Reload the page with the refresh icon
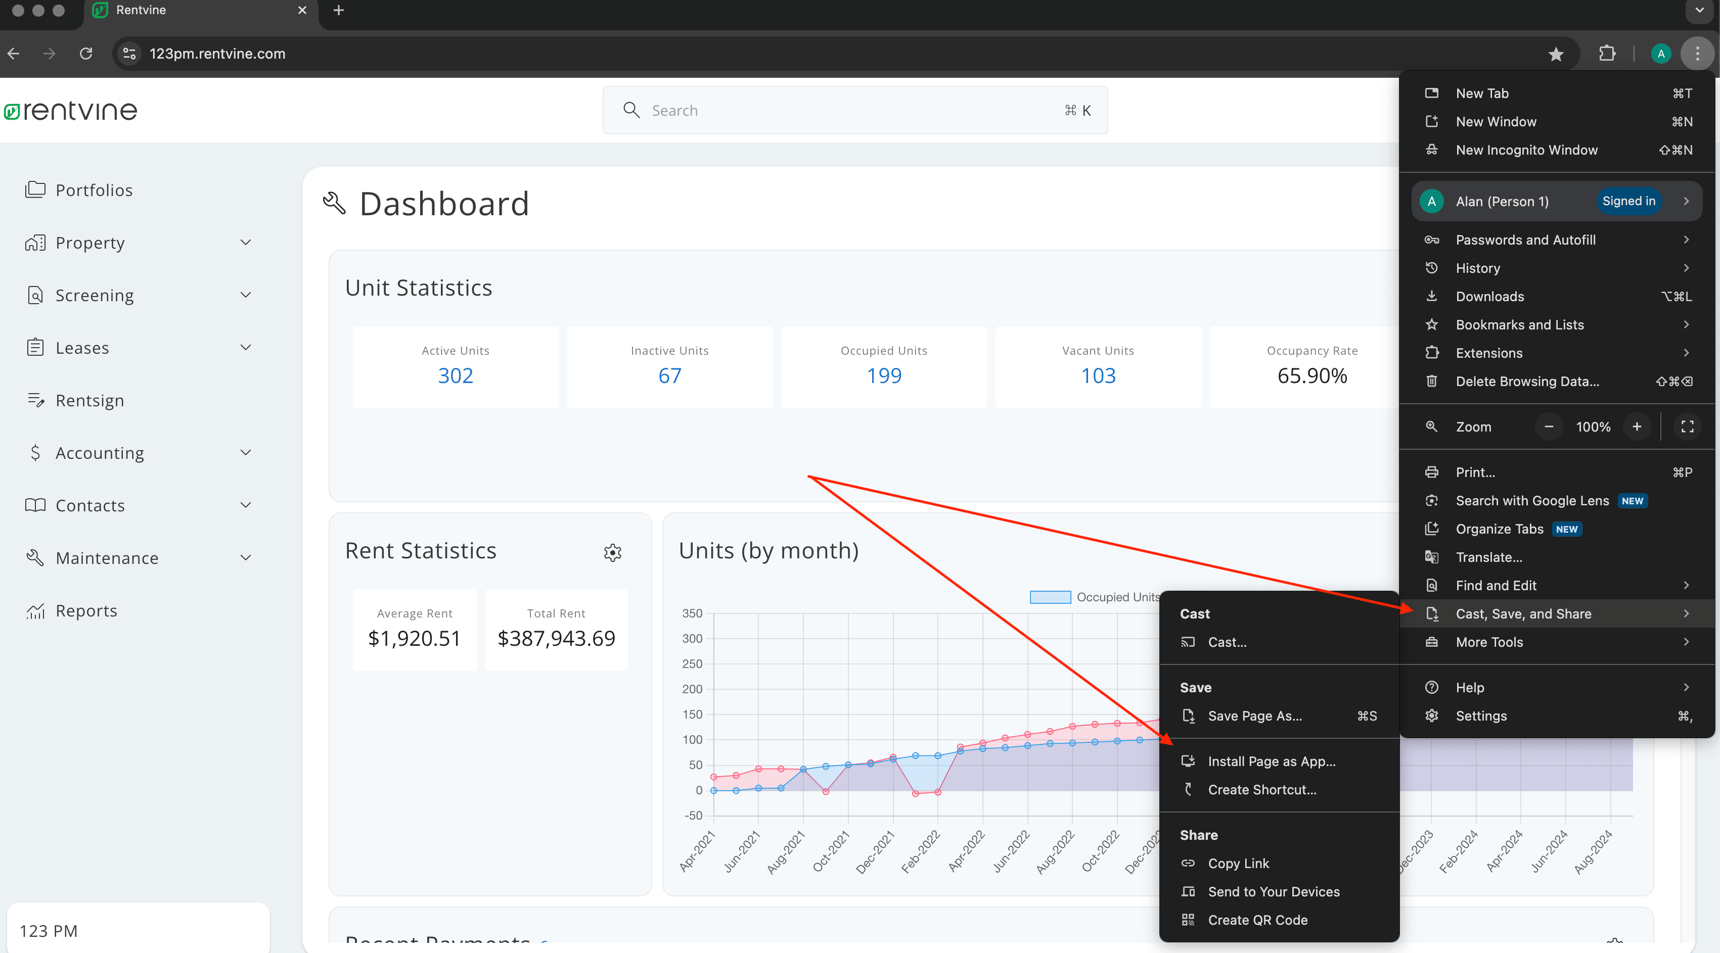Screen dimensions: 1720x953 click(86, 54)
